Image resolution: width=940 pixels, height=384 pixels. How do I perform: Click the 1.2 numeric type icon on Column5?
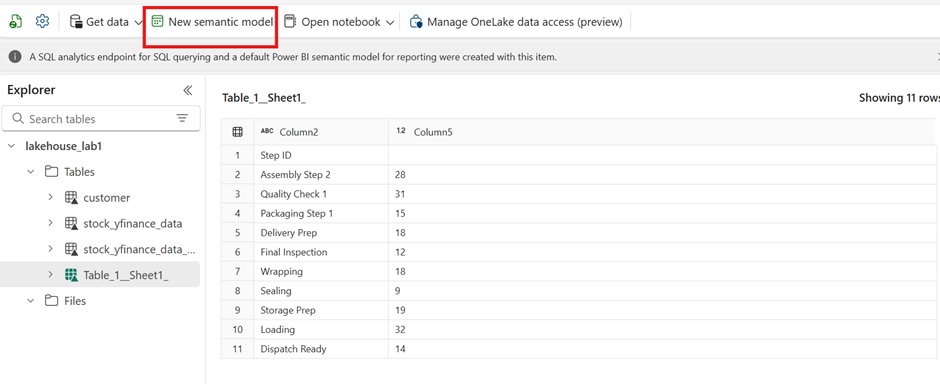pos(401,131)
